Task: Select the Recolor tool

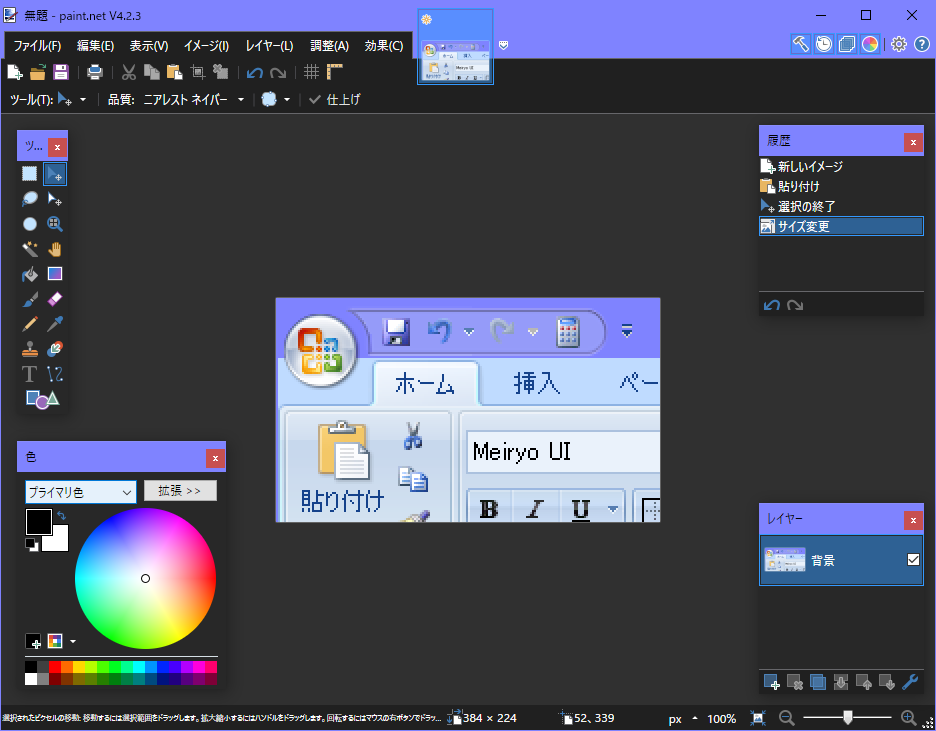Action: [x=55, y=349]
